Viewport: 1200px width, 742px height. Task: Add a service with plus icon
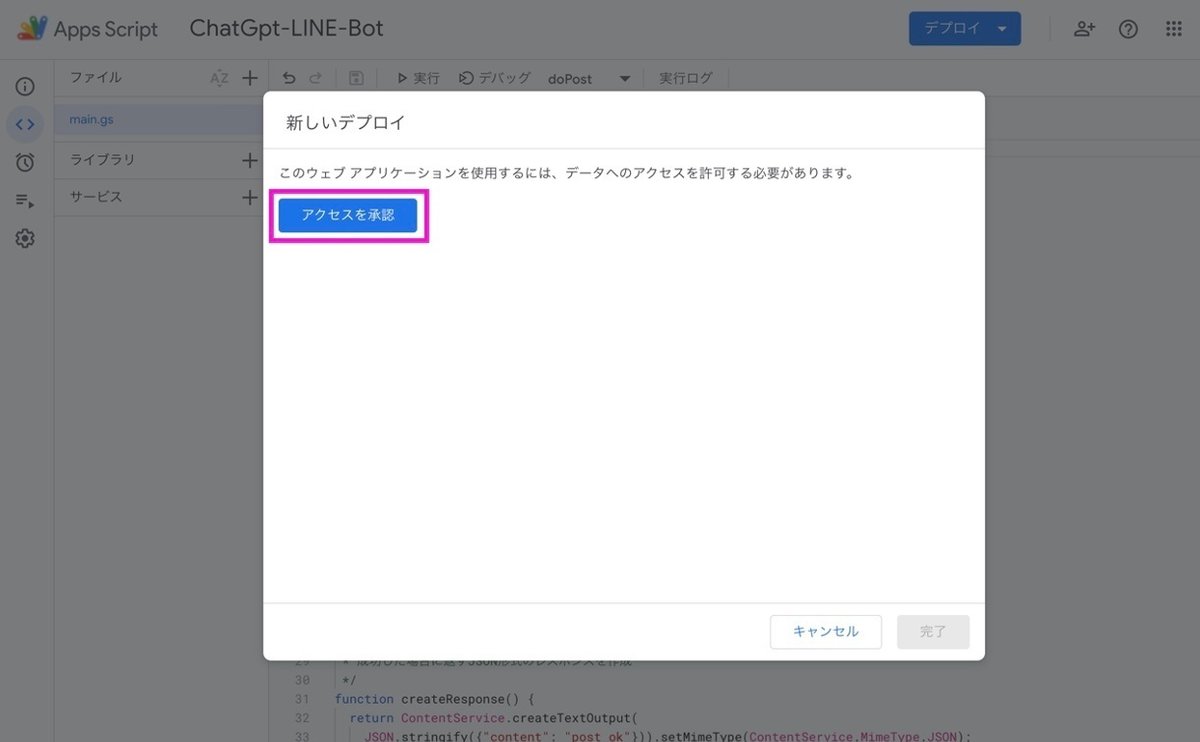click(250, 197)
